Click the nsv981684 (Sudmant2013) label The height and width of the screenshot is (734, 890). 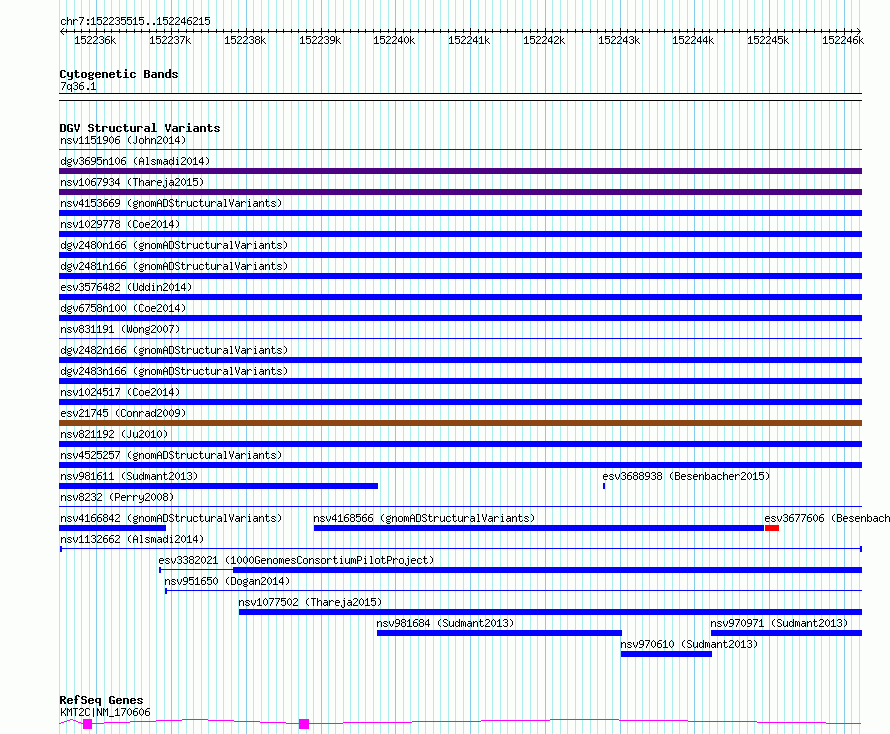pos(445,623)
